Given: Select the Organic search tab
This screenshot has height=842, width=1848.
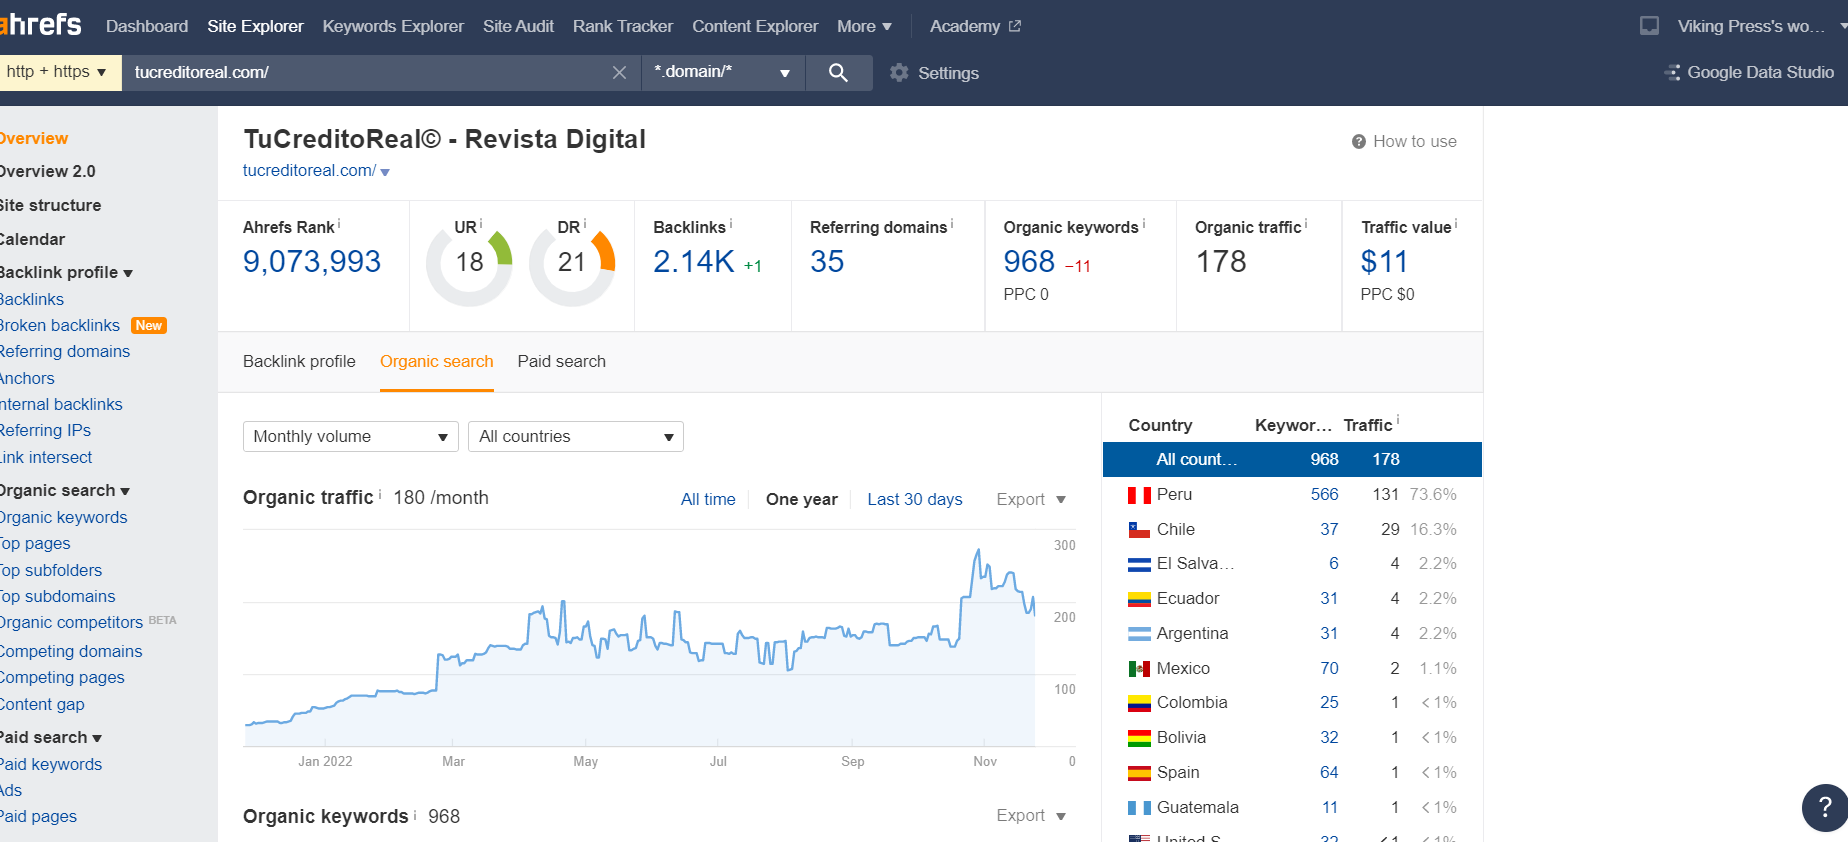Looking at the screenshot, I should [437, 361].
